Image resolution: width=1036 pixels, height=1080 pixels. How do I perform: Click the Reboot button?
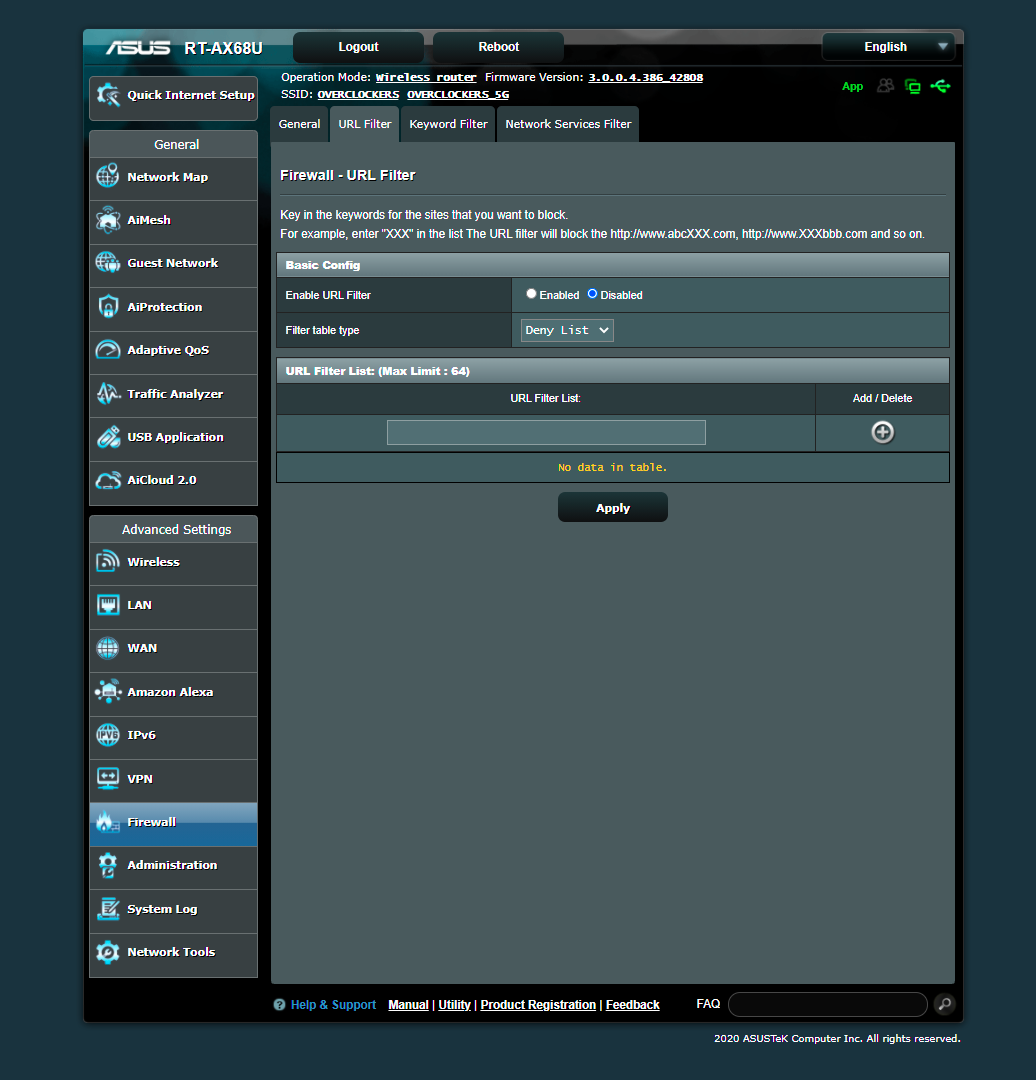tap(499, 47)
